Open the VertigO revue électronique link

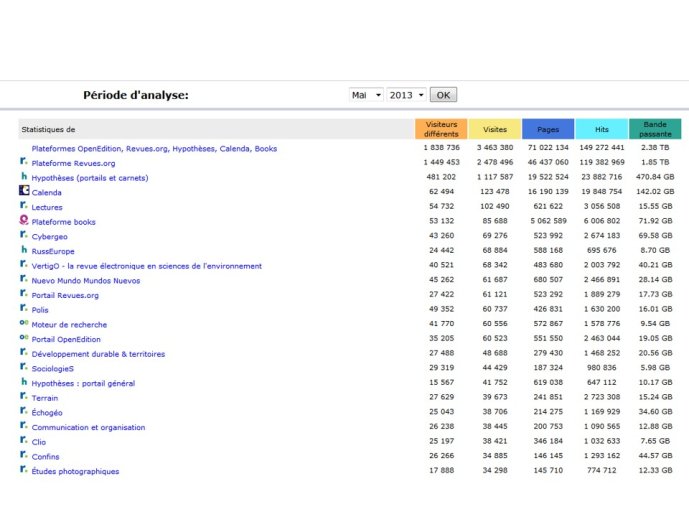coord(147,266)
